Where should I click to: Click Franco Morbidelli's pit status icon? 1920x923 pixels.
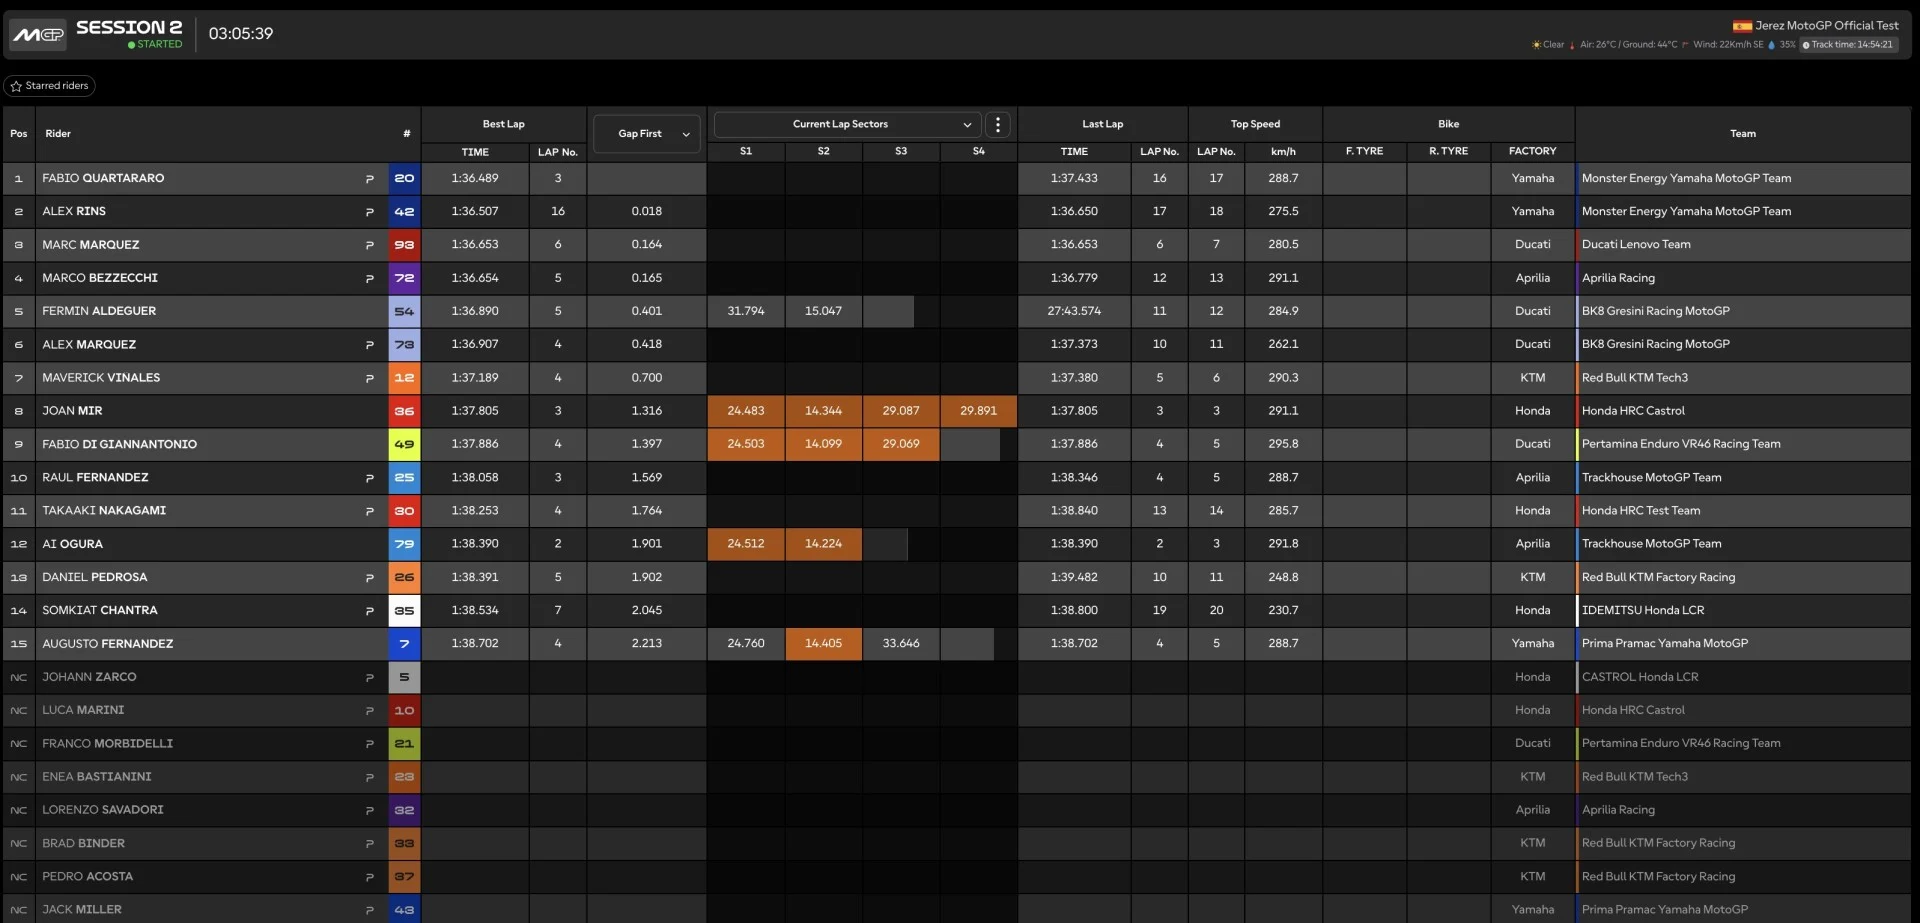point(369,744)
